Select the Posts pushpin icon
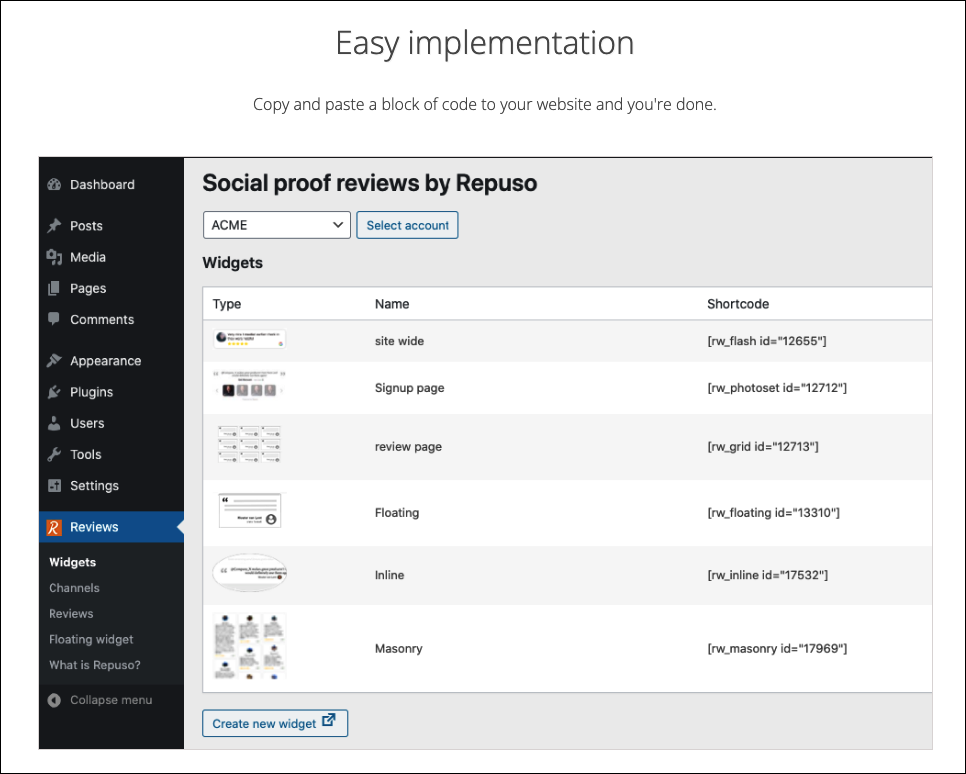This screenshot has width=966, height=774. coord(56,225)
